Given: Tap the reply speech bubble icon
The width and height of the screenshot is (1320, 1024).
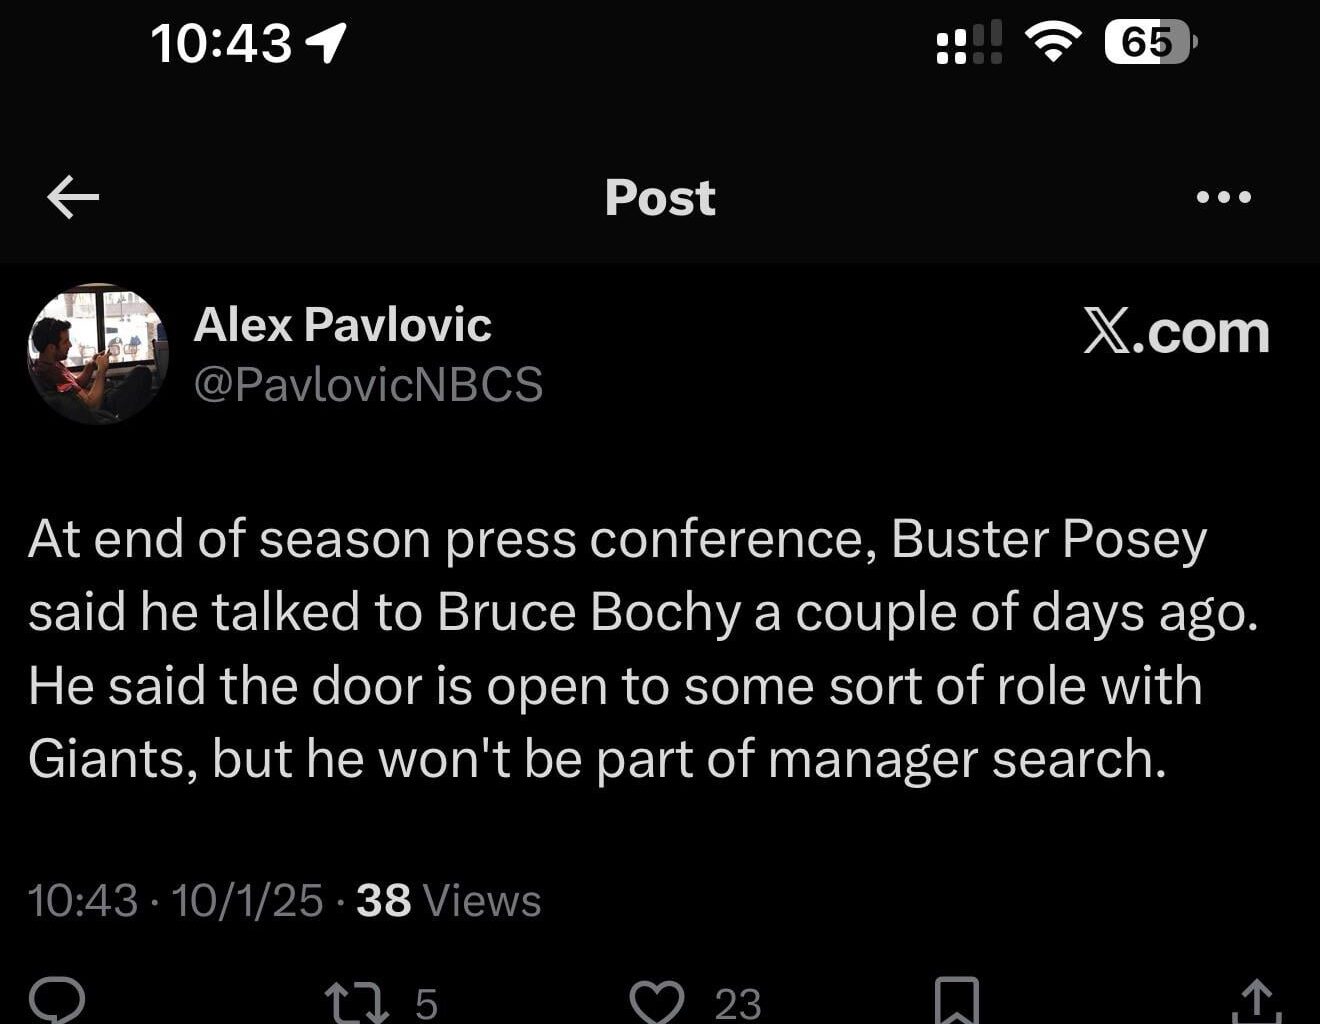Looking at the screenshot, I should click(x=56, y=1000).
